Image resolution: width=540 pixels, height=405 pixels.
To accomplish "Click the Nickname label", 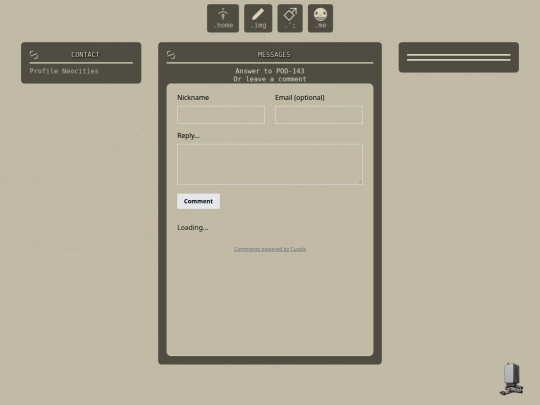I will pos(193,97).
